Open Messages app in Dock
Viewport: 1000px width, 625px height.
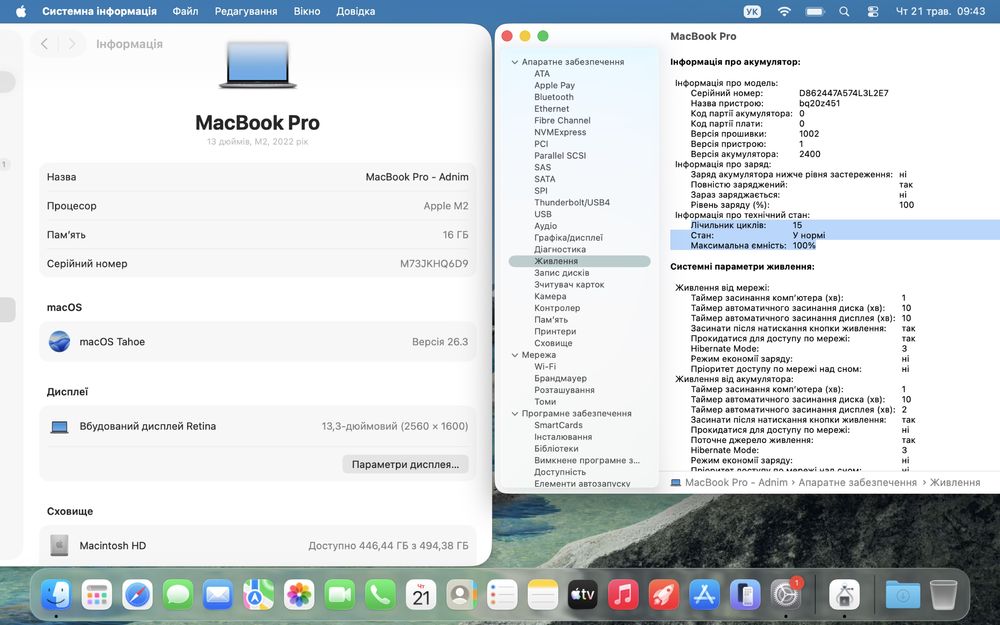pos(178,596)
